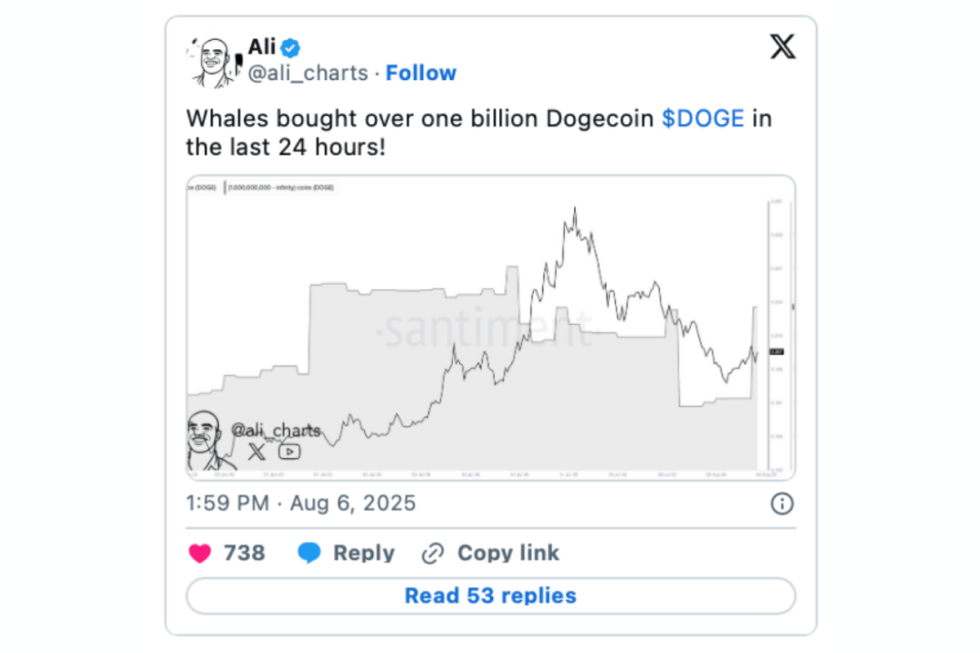This screenshot has height=653, width=980.
Task: Click the YouTube icon in chart watermark
Action: tap(289, 451)
